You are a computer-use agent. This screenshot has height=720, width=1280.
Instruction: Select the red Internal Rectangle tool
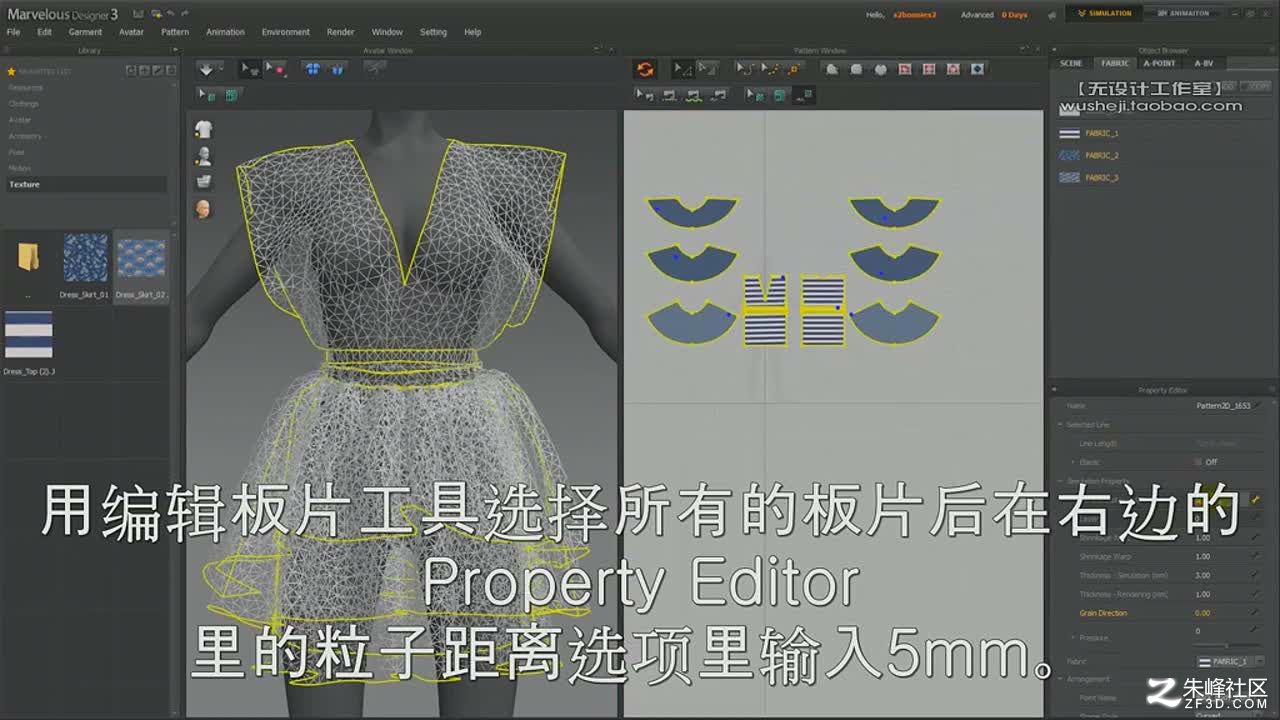[x=929, y=69]
